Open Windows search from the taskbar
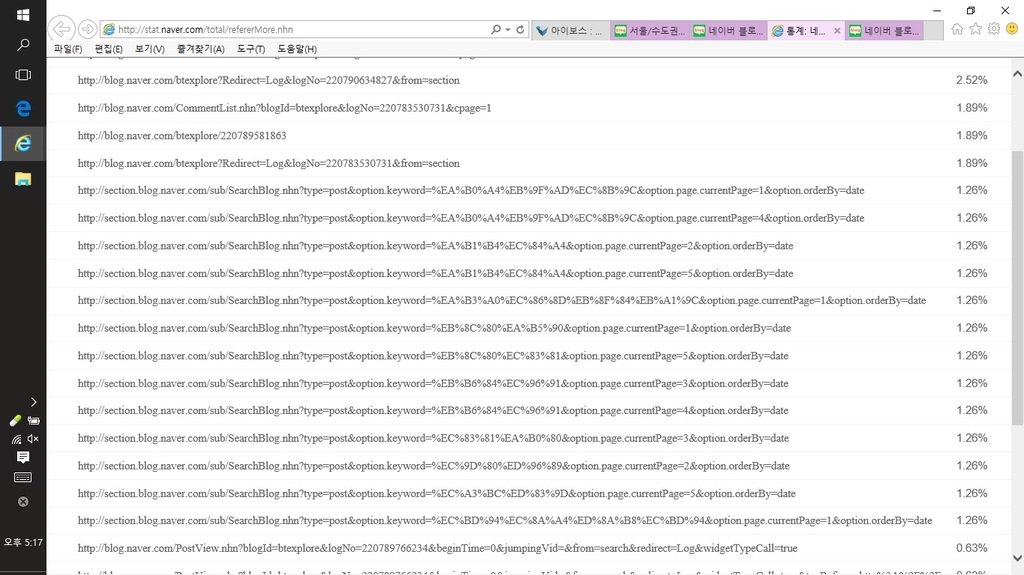This screenshot has height=575, width=1024. pyautogui.click(x=23, y=44)
